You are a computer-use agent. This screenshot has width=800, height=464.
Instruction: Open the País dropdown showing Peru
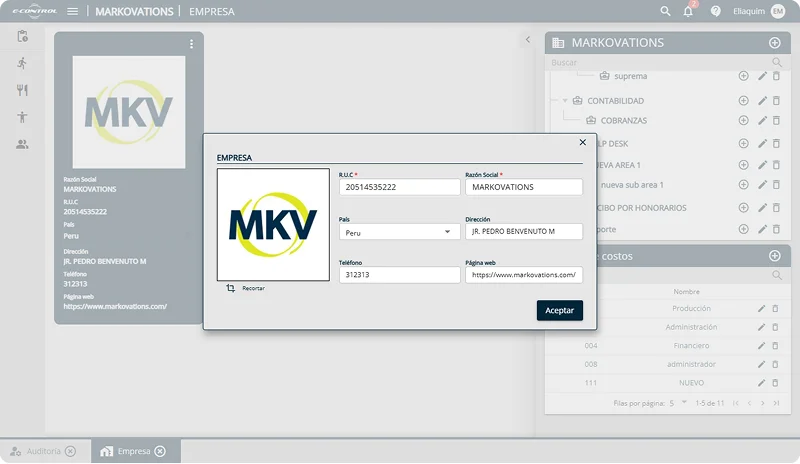[x=399, y=232]
